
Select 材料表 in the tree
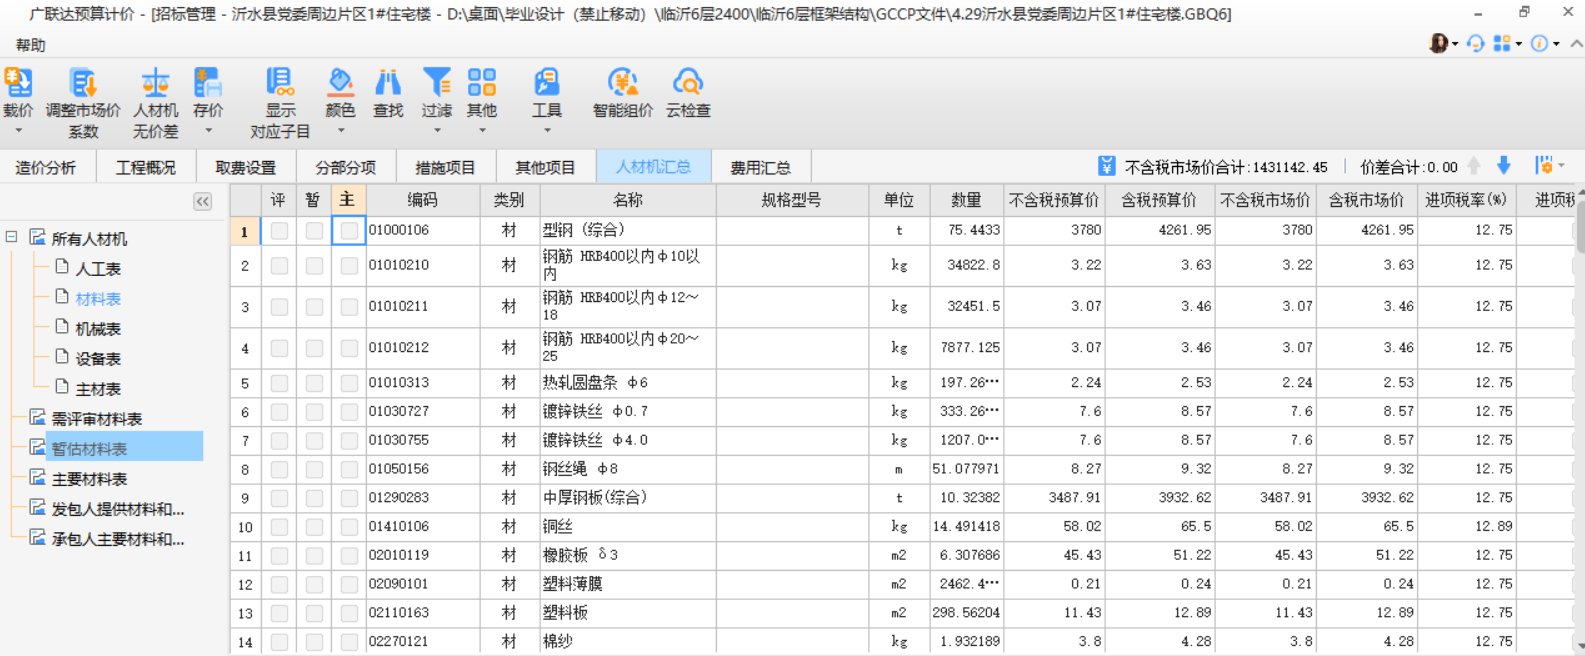click(x=98, y=298)
